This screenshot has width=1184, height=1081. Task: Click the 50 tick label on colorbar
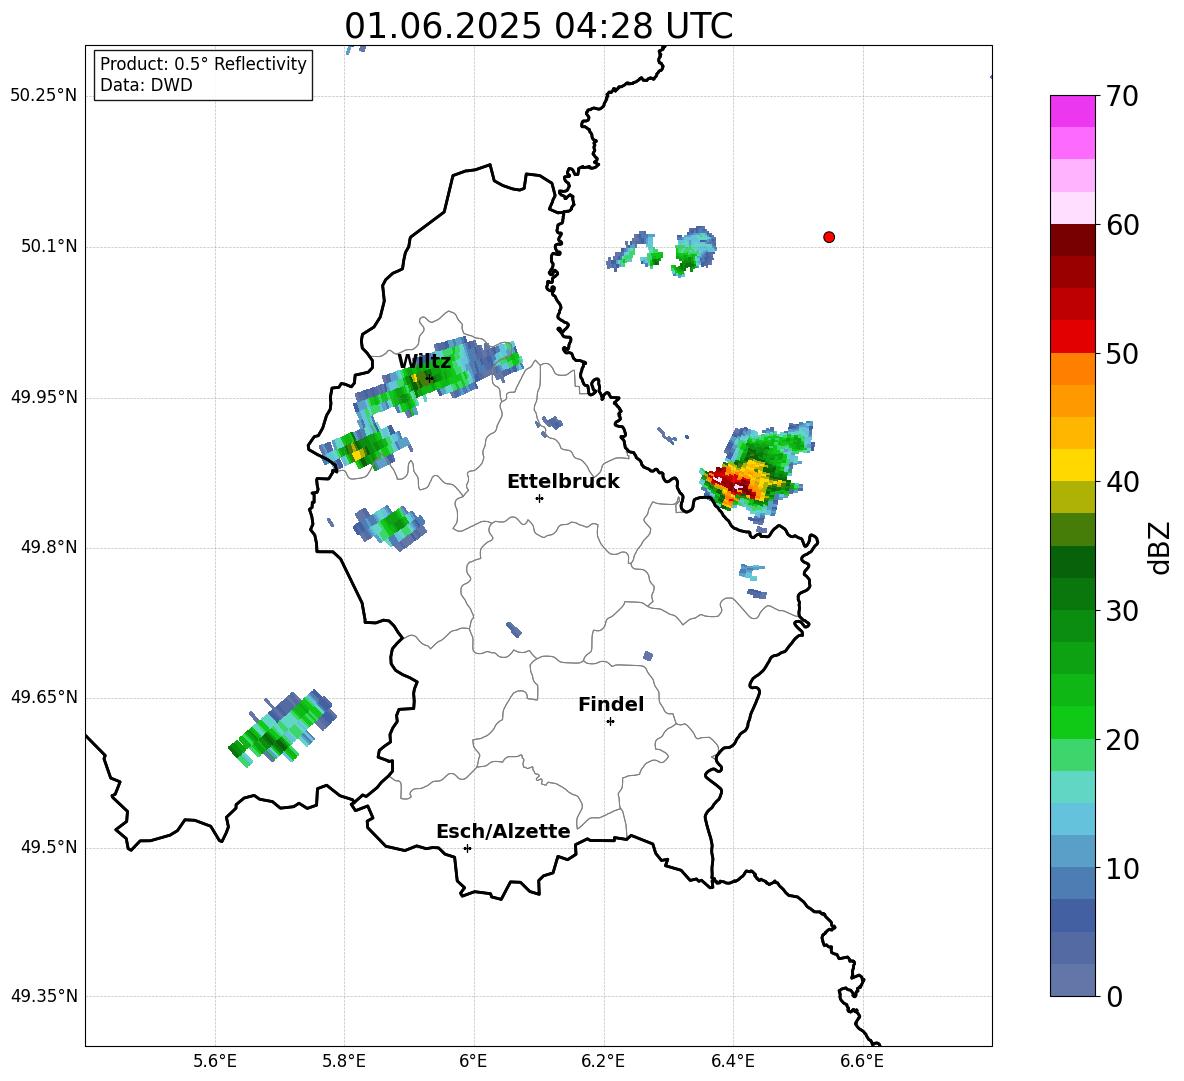coord(1122,353)
